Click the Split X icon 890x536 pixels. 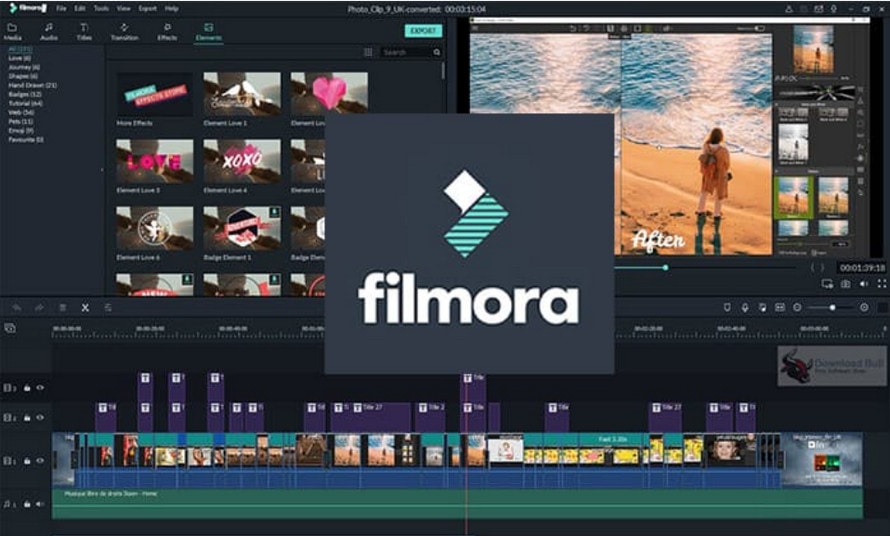(x=85, y=308)
